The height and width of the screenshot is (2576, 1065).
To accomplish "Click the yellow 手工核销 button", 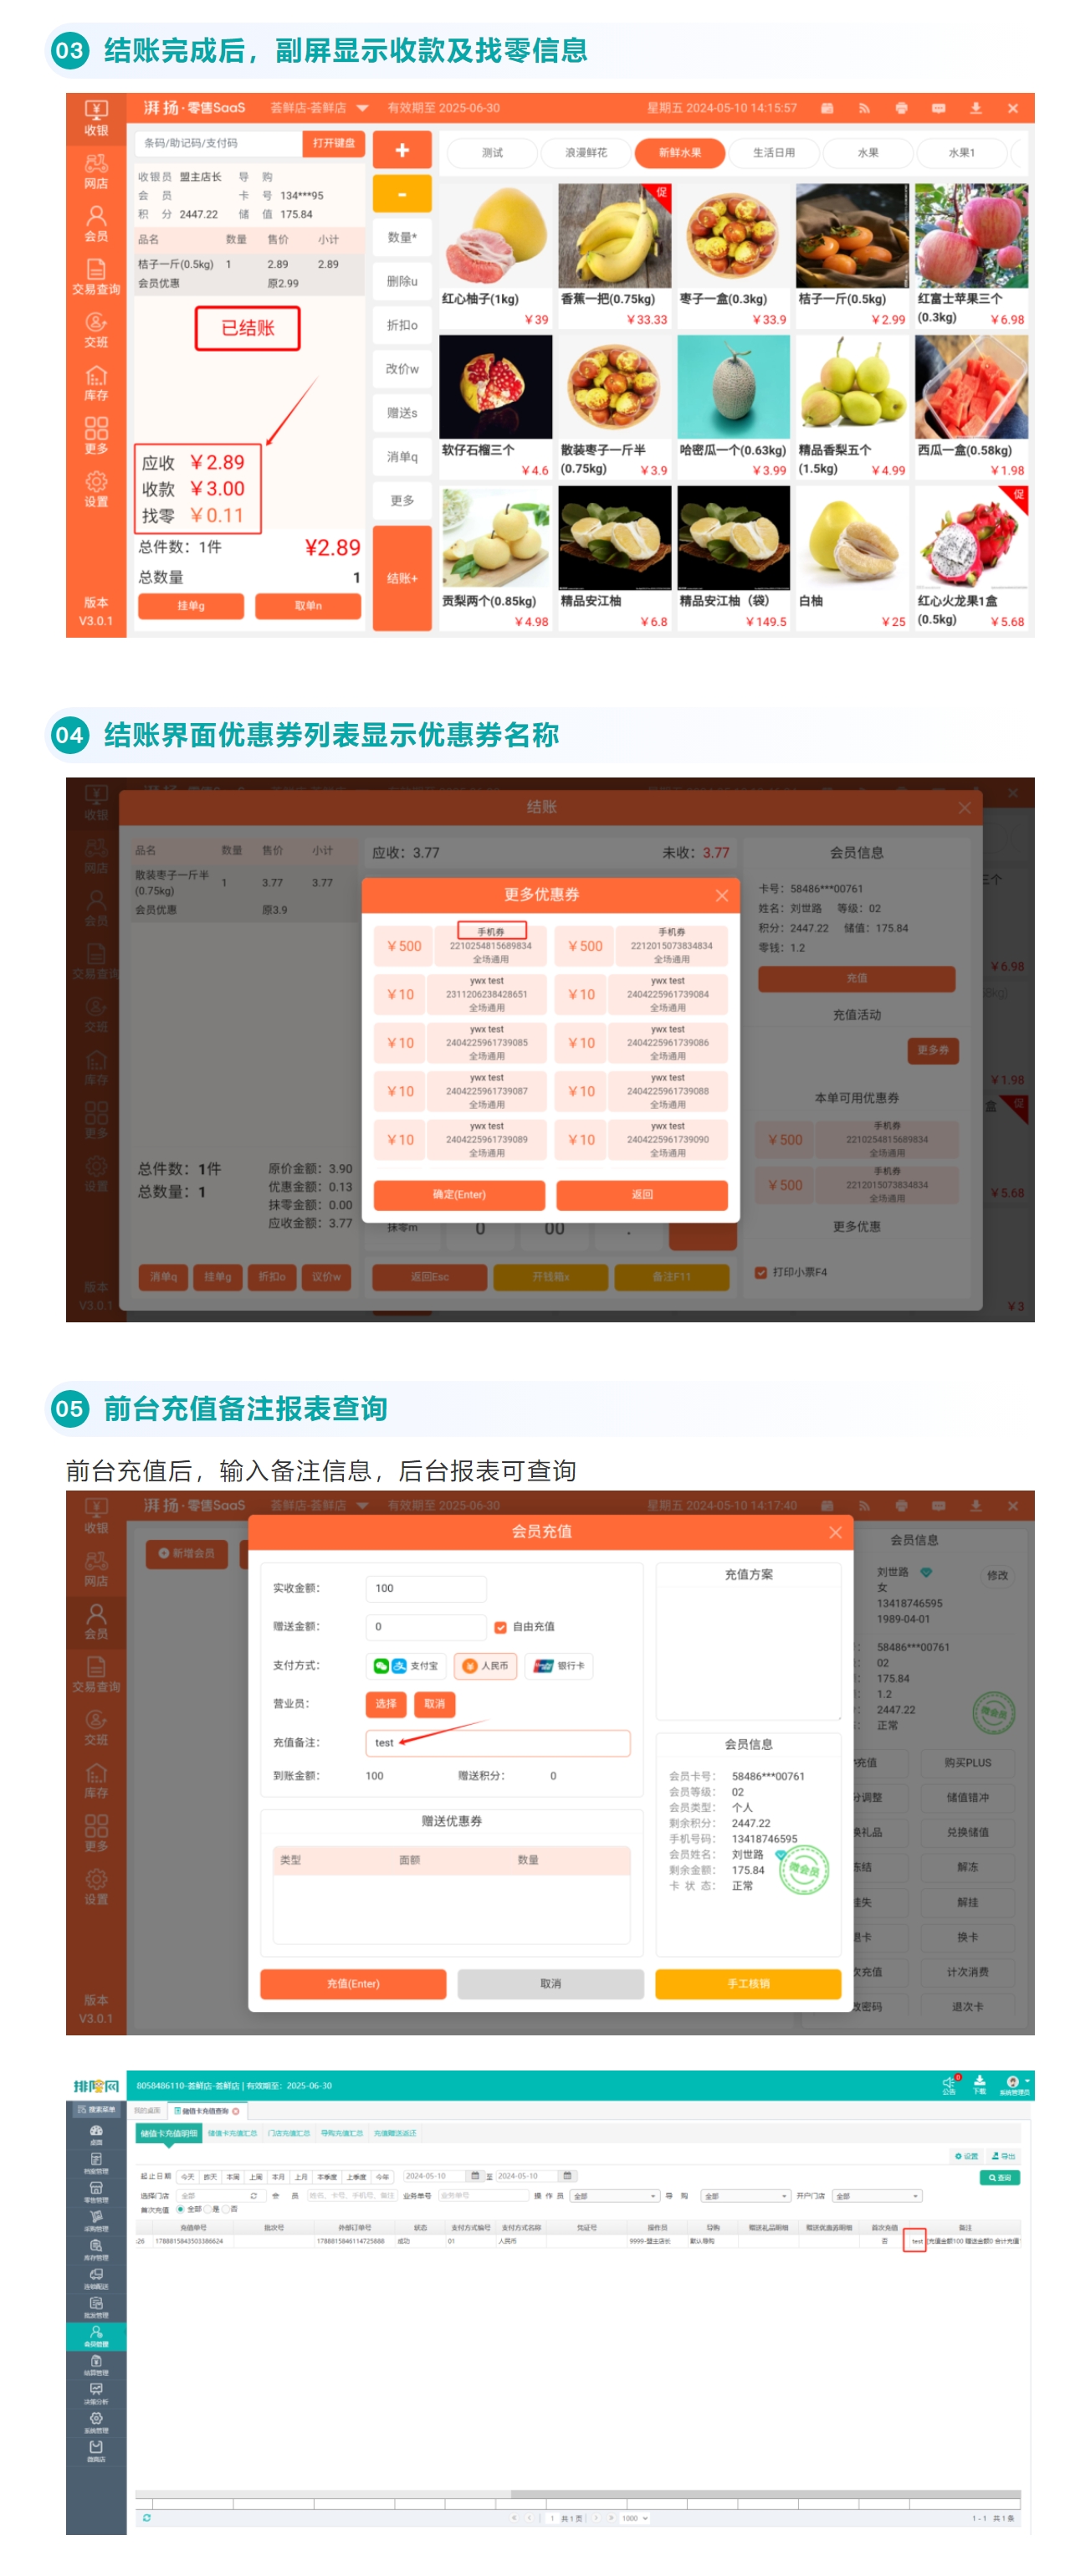I will tap(748, 1984).
